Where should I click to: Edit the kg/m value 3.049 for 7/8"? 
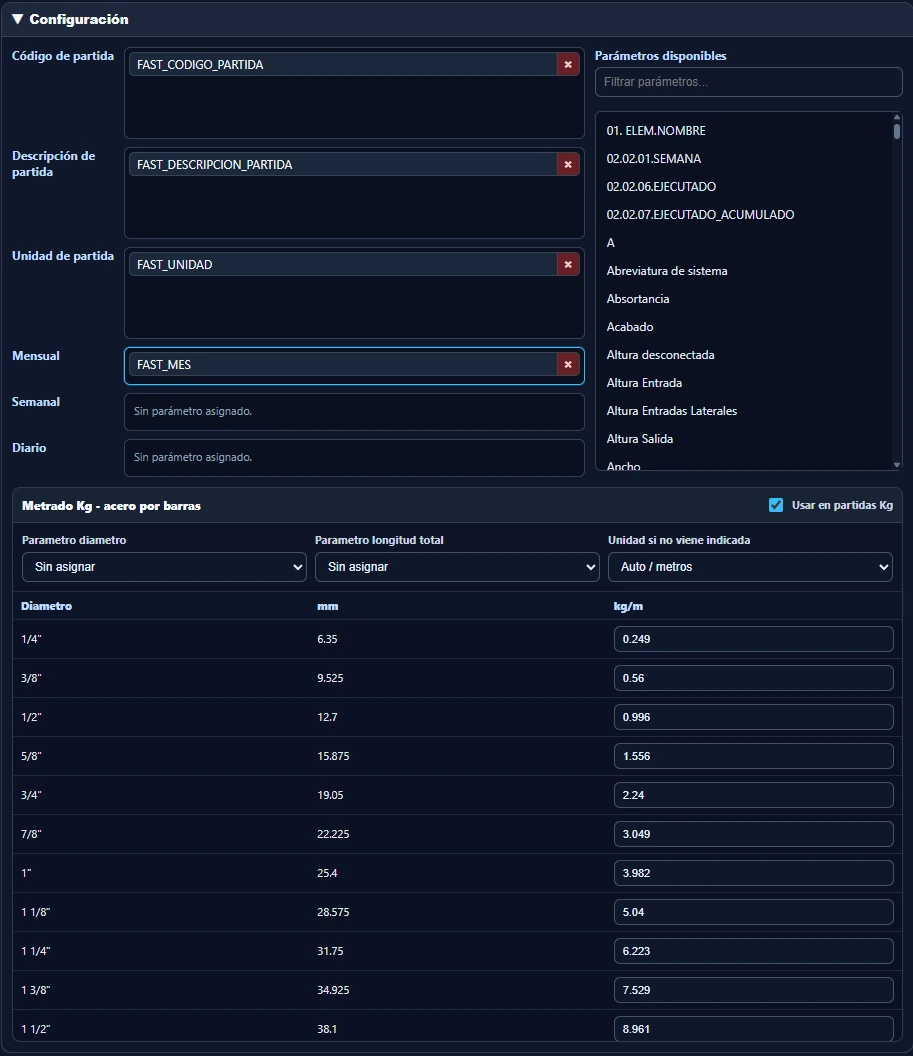[x=753, y=834]
